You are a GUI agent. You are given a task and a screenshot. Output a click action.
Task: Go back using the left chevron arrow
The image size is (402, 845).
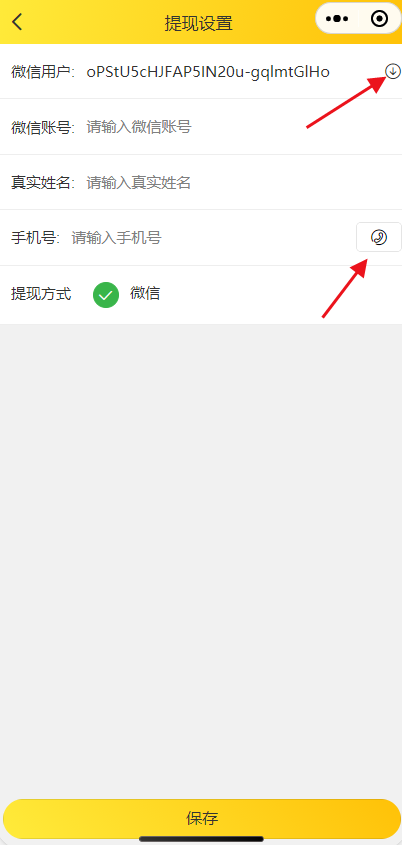(x=18, y=22)
